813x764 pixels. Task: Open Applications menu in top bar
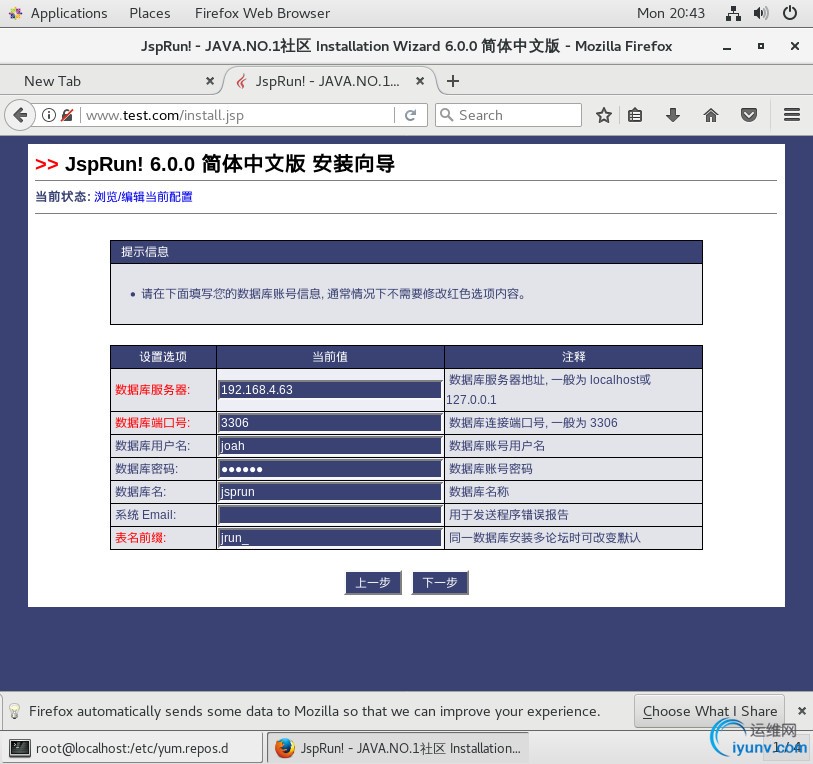[x=69, y=13]
